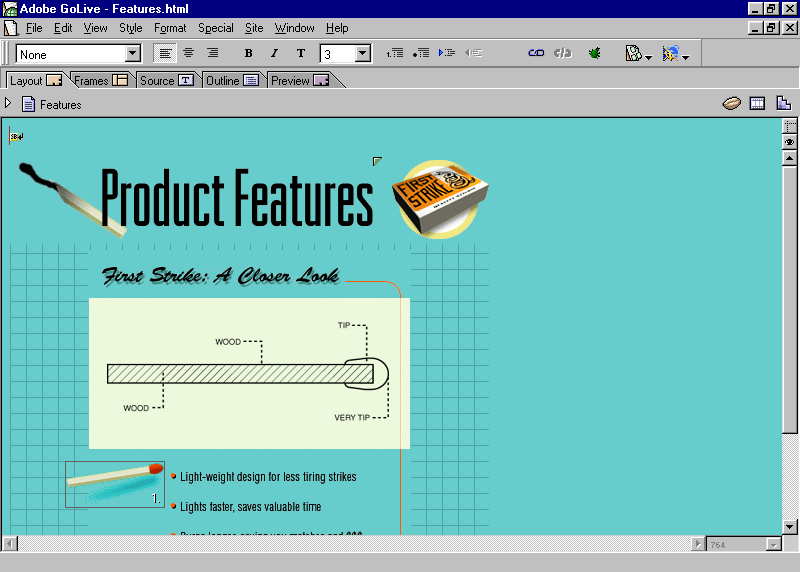Click the remove link icon
The image size is (800, 572).
coord(563,53)
